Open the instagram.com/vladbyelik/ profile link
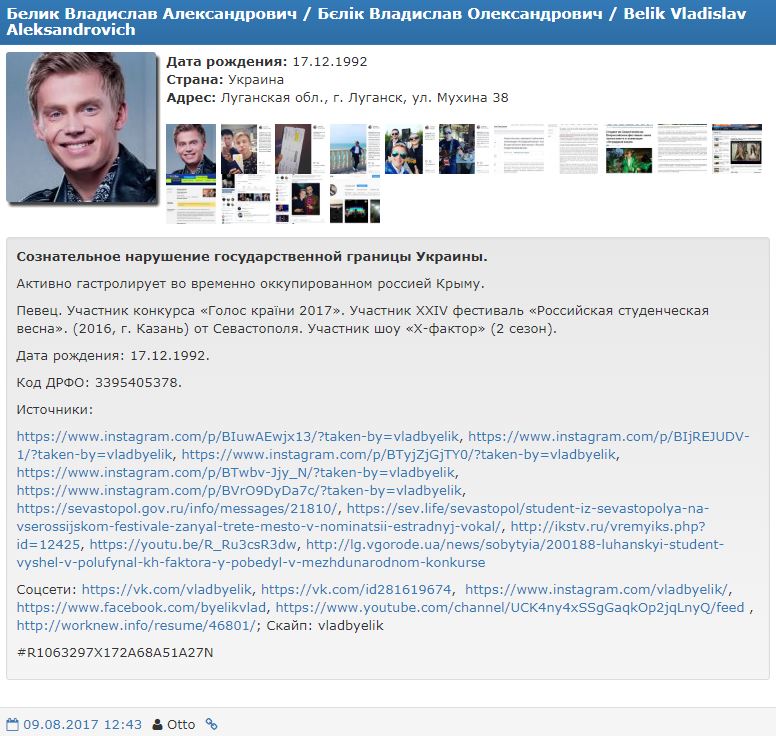This screenshot has width=776, height=736. point(596,589)
